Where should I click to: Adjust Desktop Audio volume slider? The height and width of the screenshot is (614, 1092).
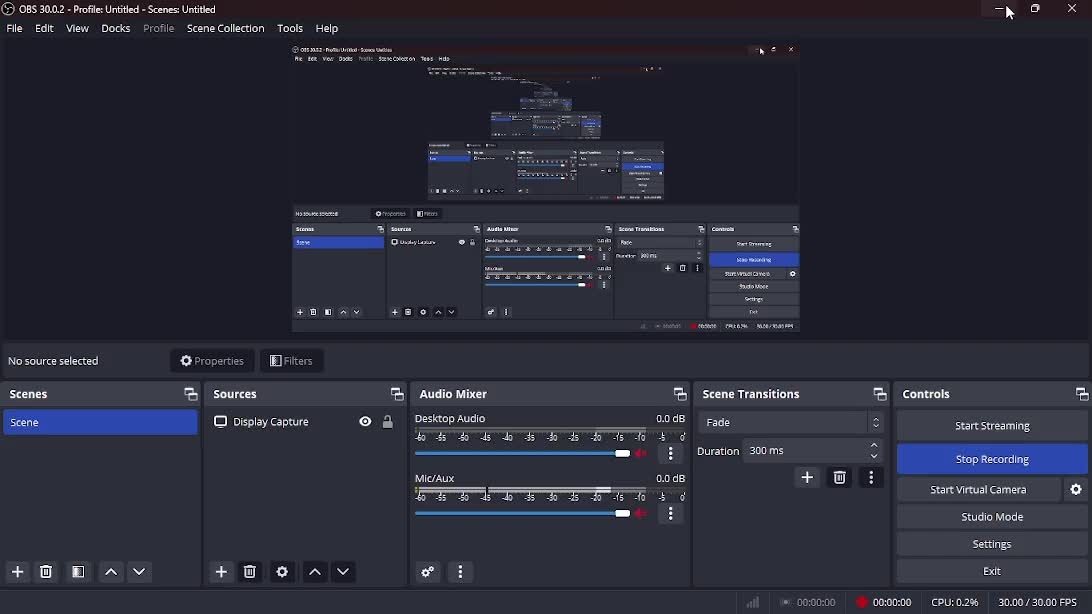(x=522, y=454)
